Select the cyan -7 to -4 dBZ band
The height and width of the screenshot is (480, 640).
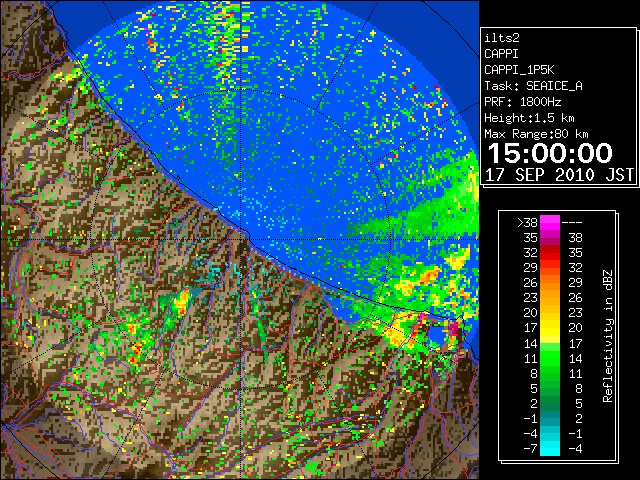pyautogui.click(x=550, y=448)
